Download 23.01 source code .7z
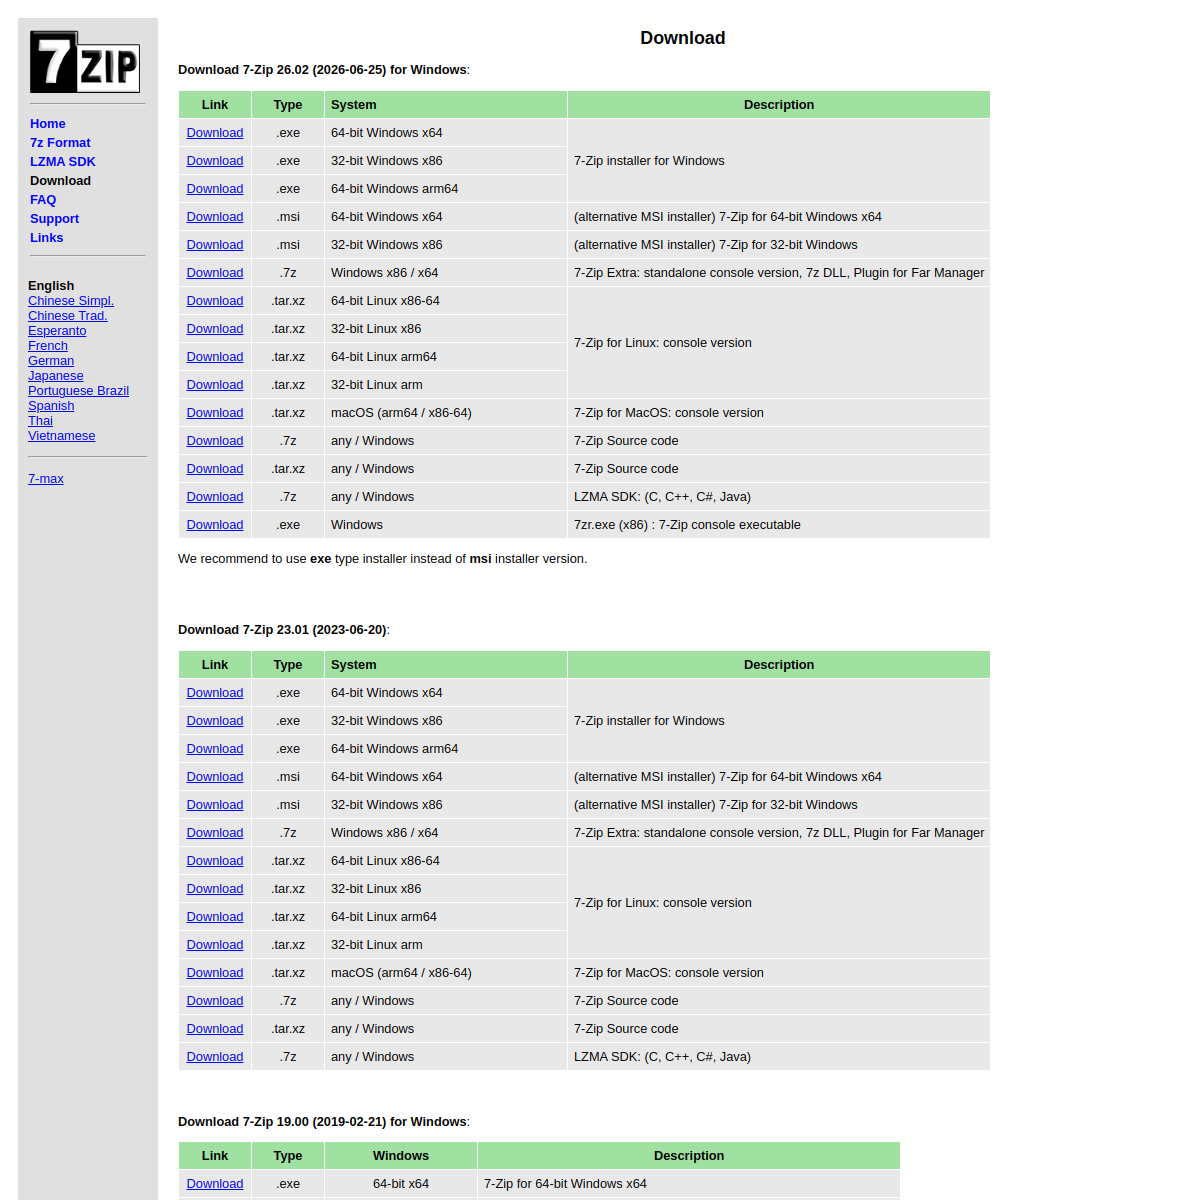Viewport: 1200px width, 1200px height. 215,1001
